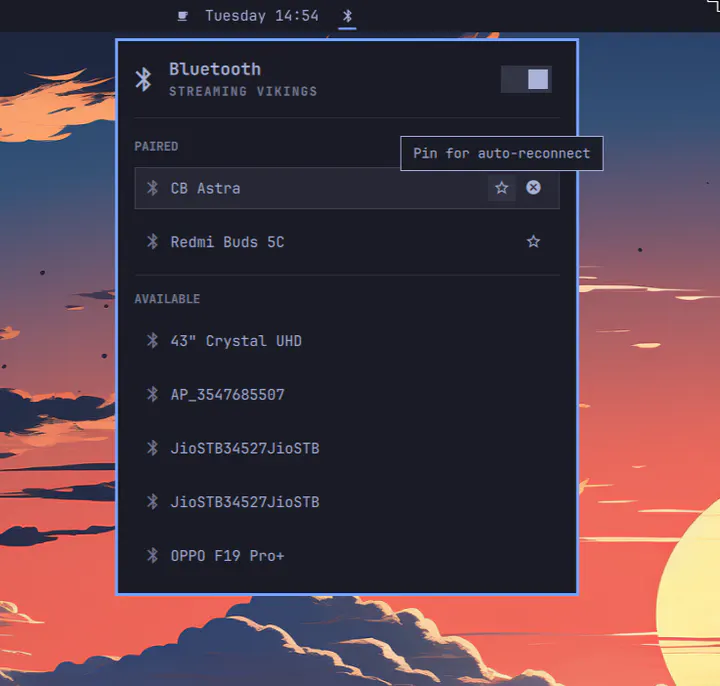Open the Tuesday 14:54 clock
Viewport: 720px width, 686px height.
pos(262,16)
